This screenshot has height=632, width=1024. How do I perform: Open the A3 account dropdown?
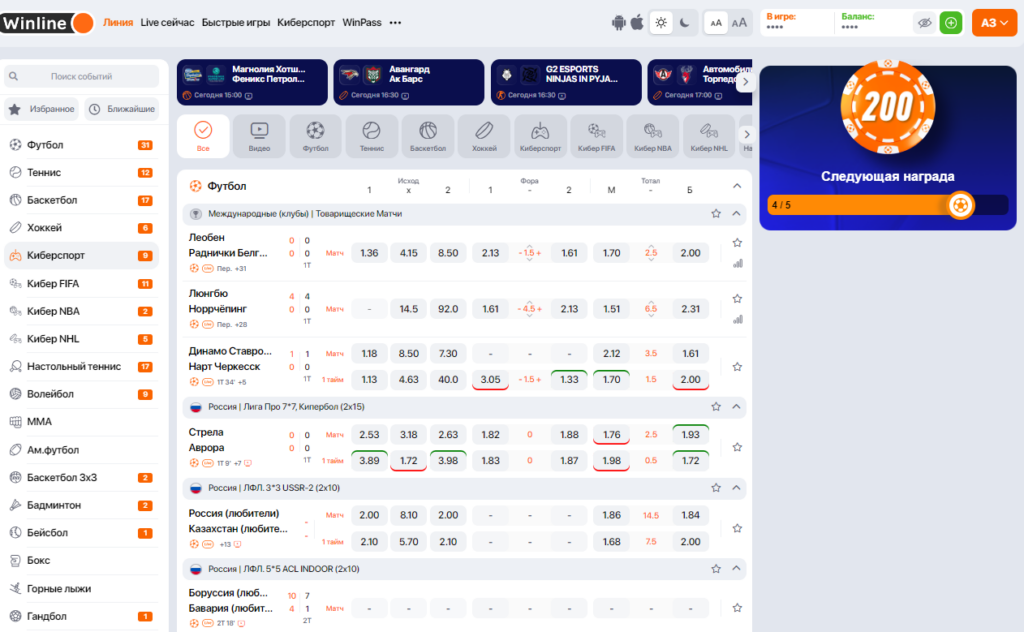(994, 23)
